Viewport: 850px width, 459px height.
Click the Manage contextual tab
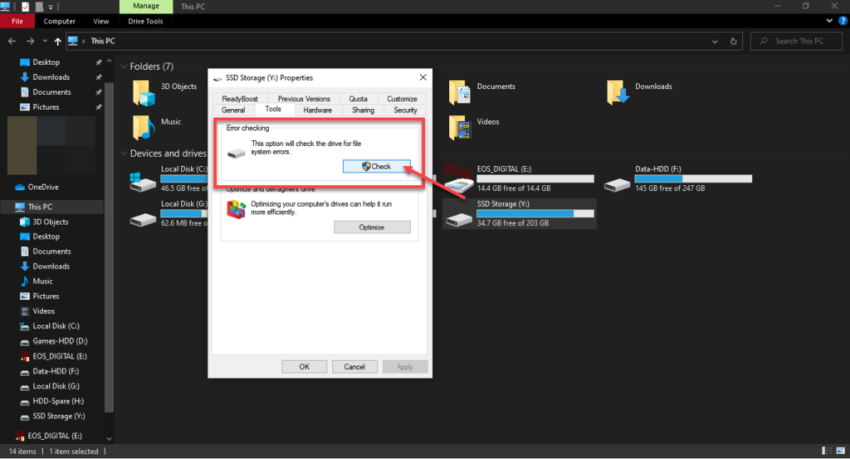146,6
